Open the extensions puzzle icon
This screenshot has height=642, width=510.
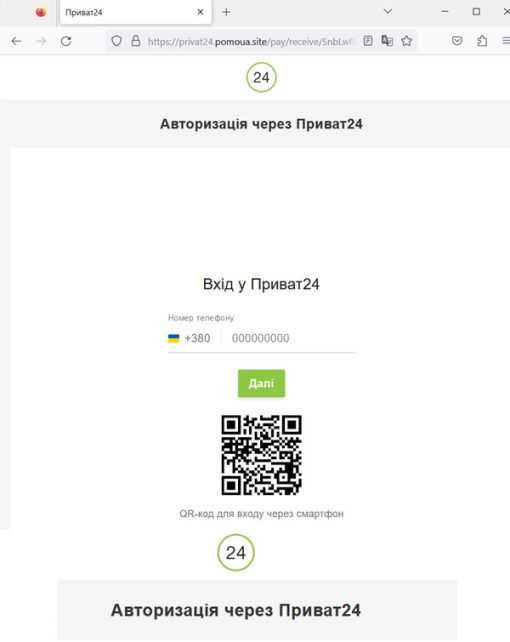pos(482,41)
